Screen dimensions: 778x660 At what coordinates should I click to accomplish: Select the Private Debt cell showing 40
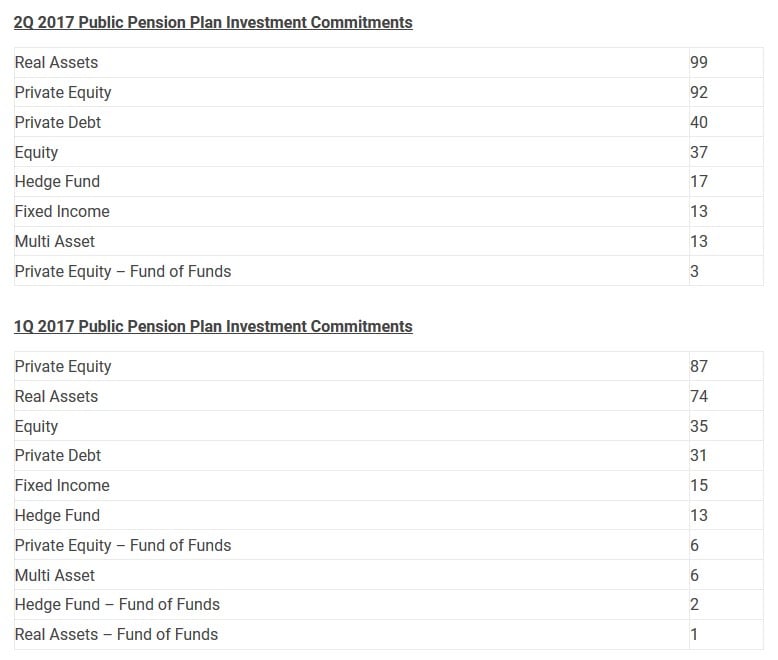699,122
